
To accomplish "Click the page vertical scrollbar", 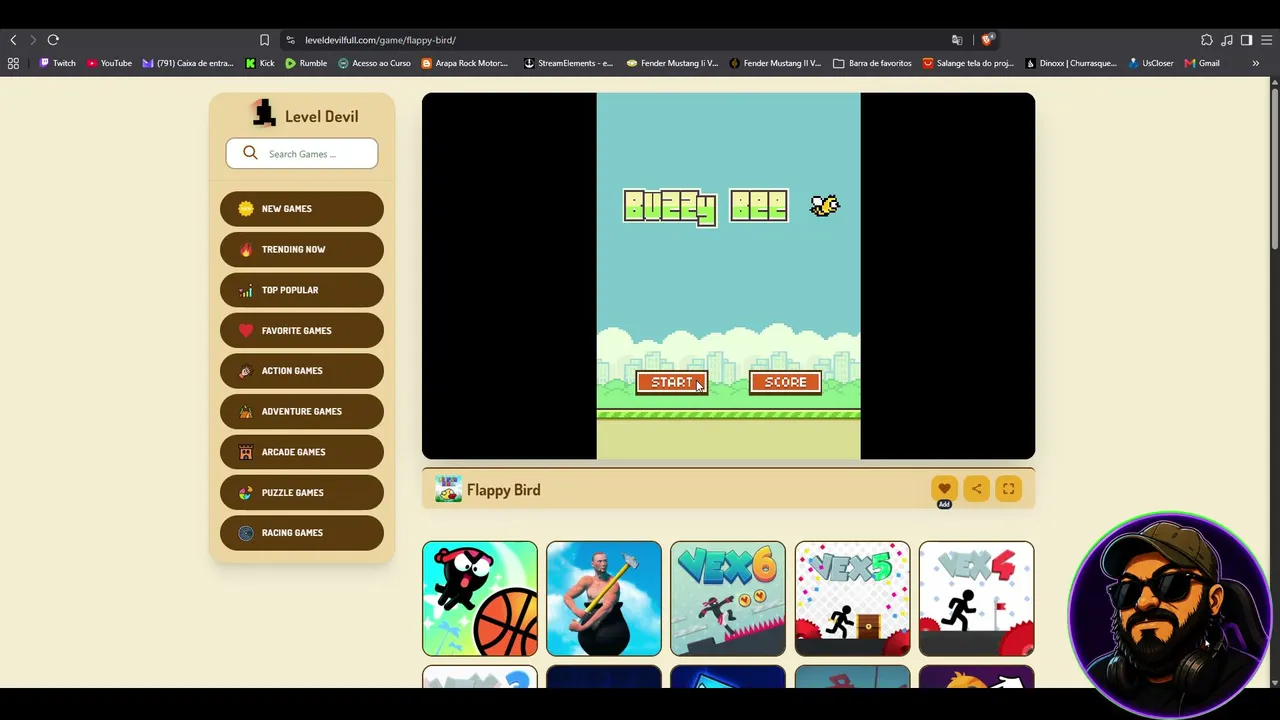I will point(1274,170).
